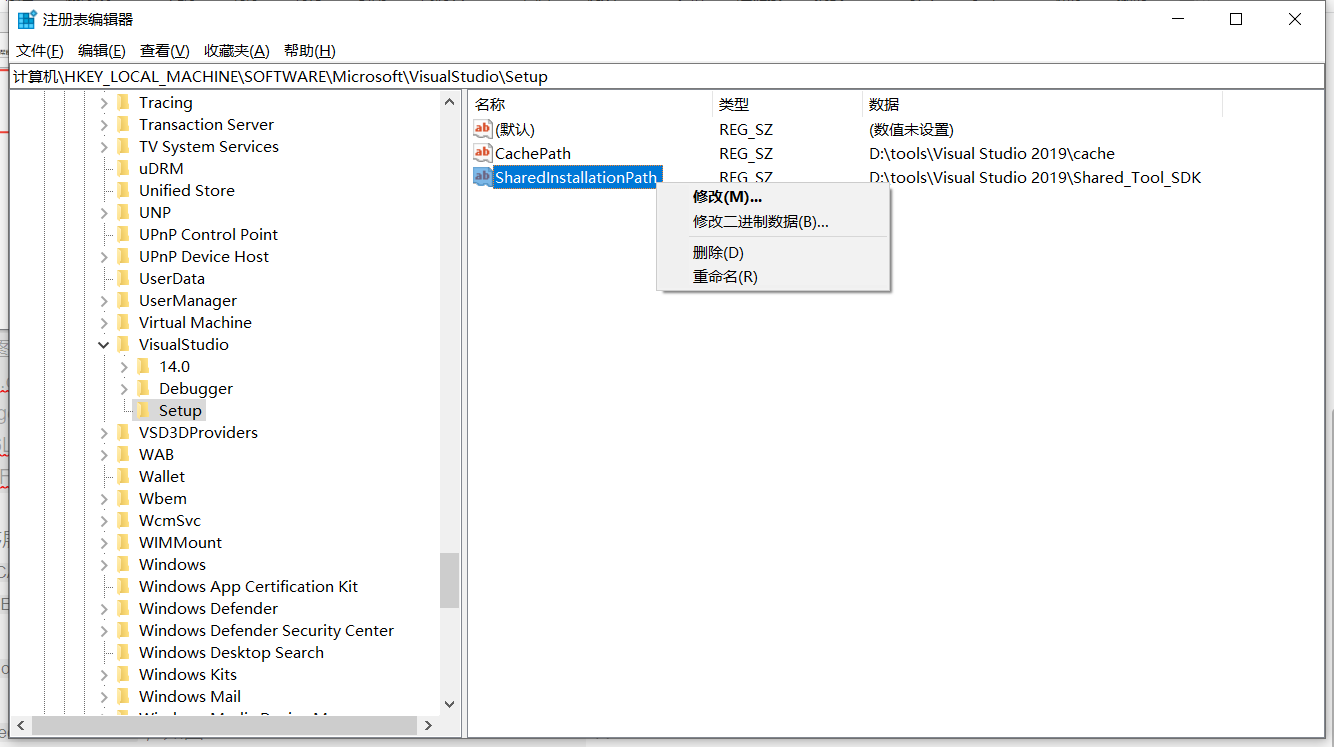Click the (数值未设置) data cell
Viewport: 1334px width, 747px height.
(911, 129)
